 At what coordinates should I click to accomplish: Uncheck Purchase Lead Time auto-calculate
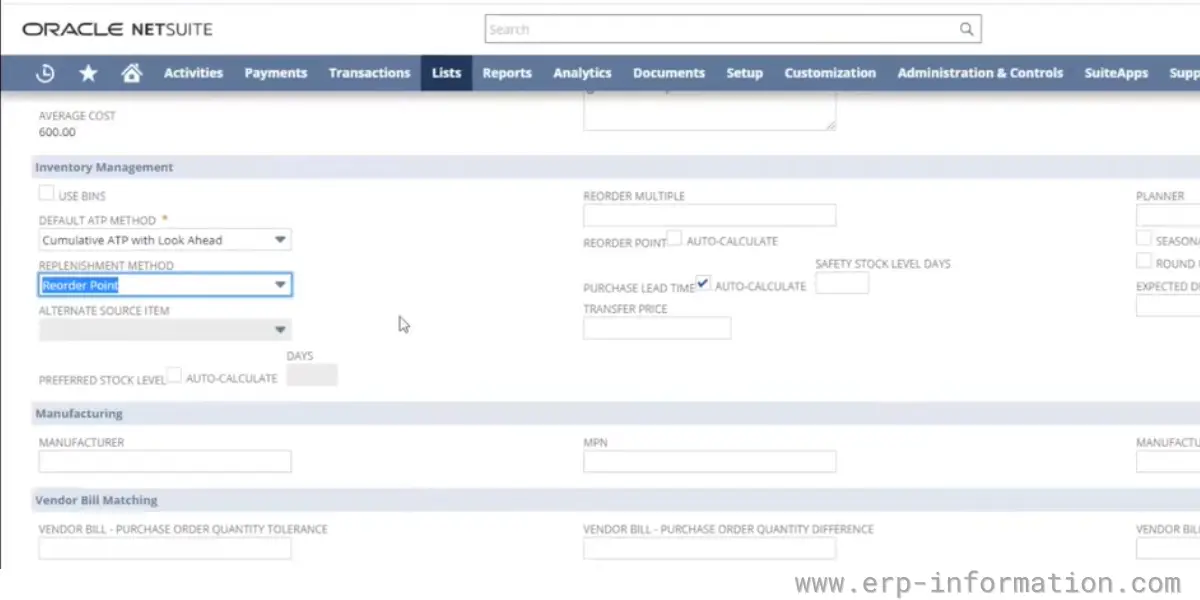point(704,284)
